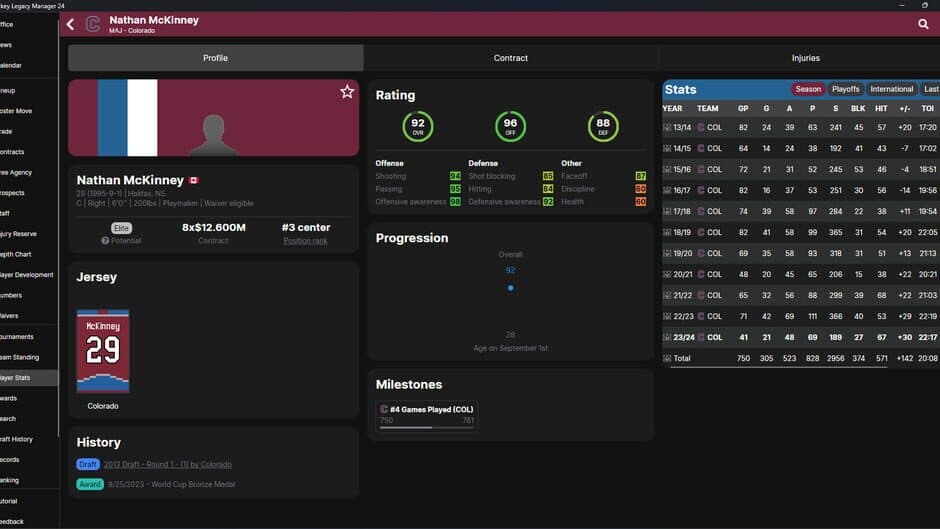Open the 2013 Draft history link
The width and height of the screenshot is (940, 529).
[167, 464]
